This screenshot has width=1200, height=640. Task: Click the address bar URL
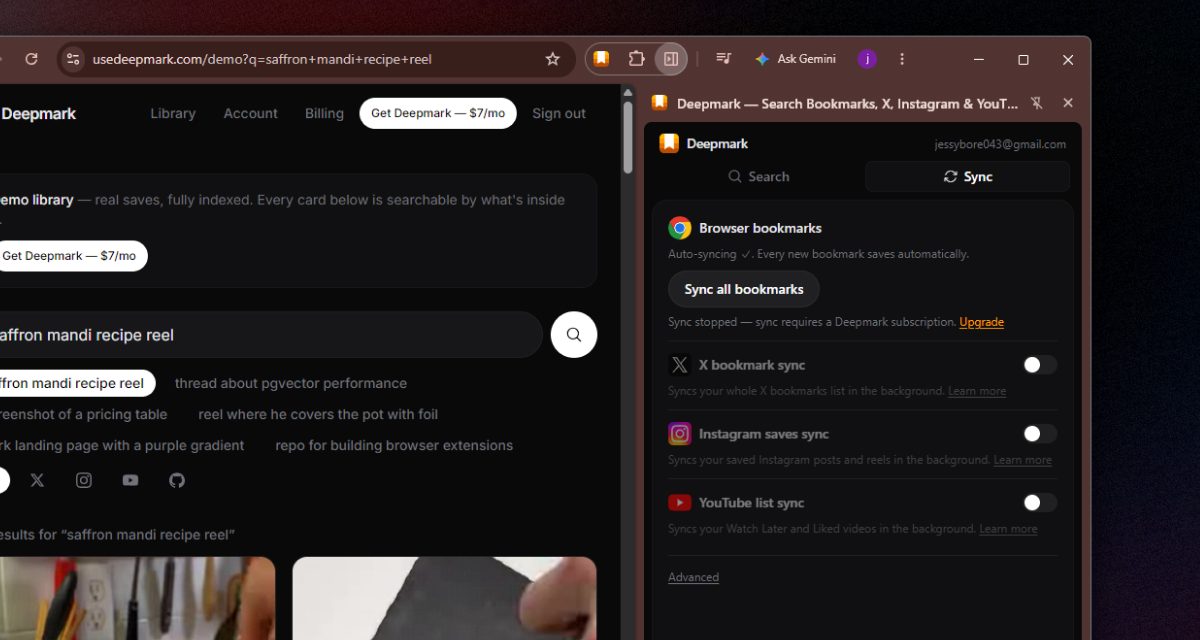(262, 59)
